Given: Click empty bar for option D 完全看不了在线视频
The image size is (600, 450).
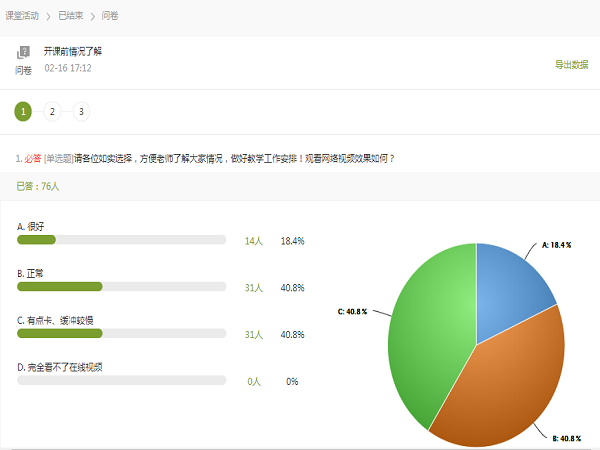Looking at the screenshot, I should click(x=122, y=380).
